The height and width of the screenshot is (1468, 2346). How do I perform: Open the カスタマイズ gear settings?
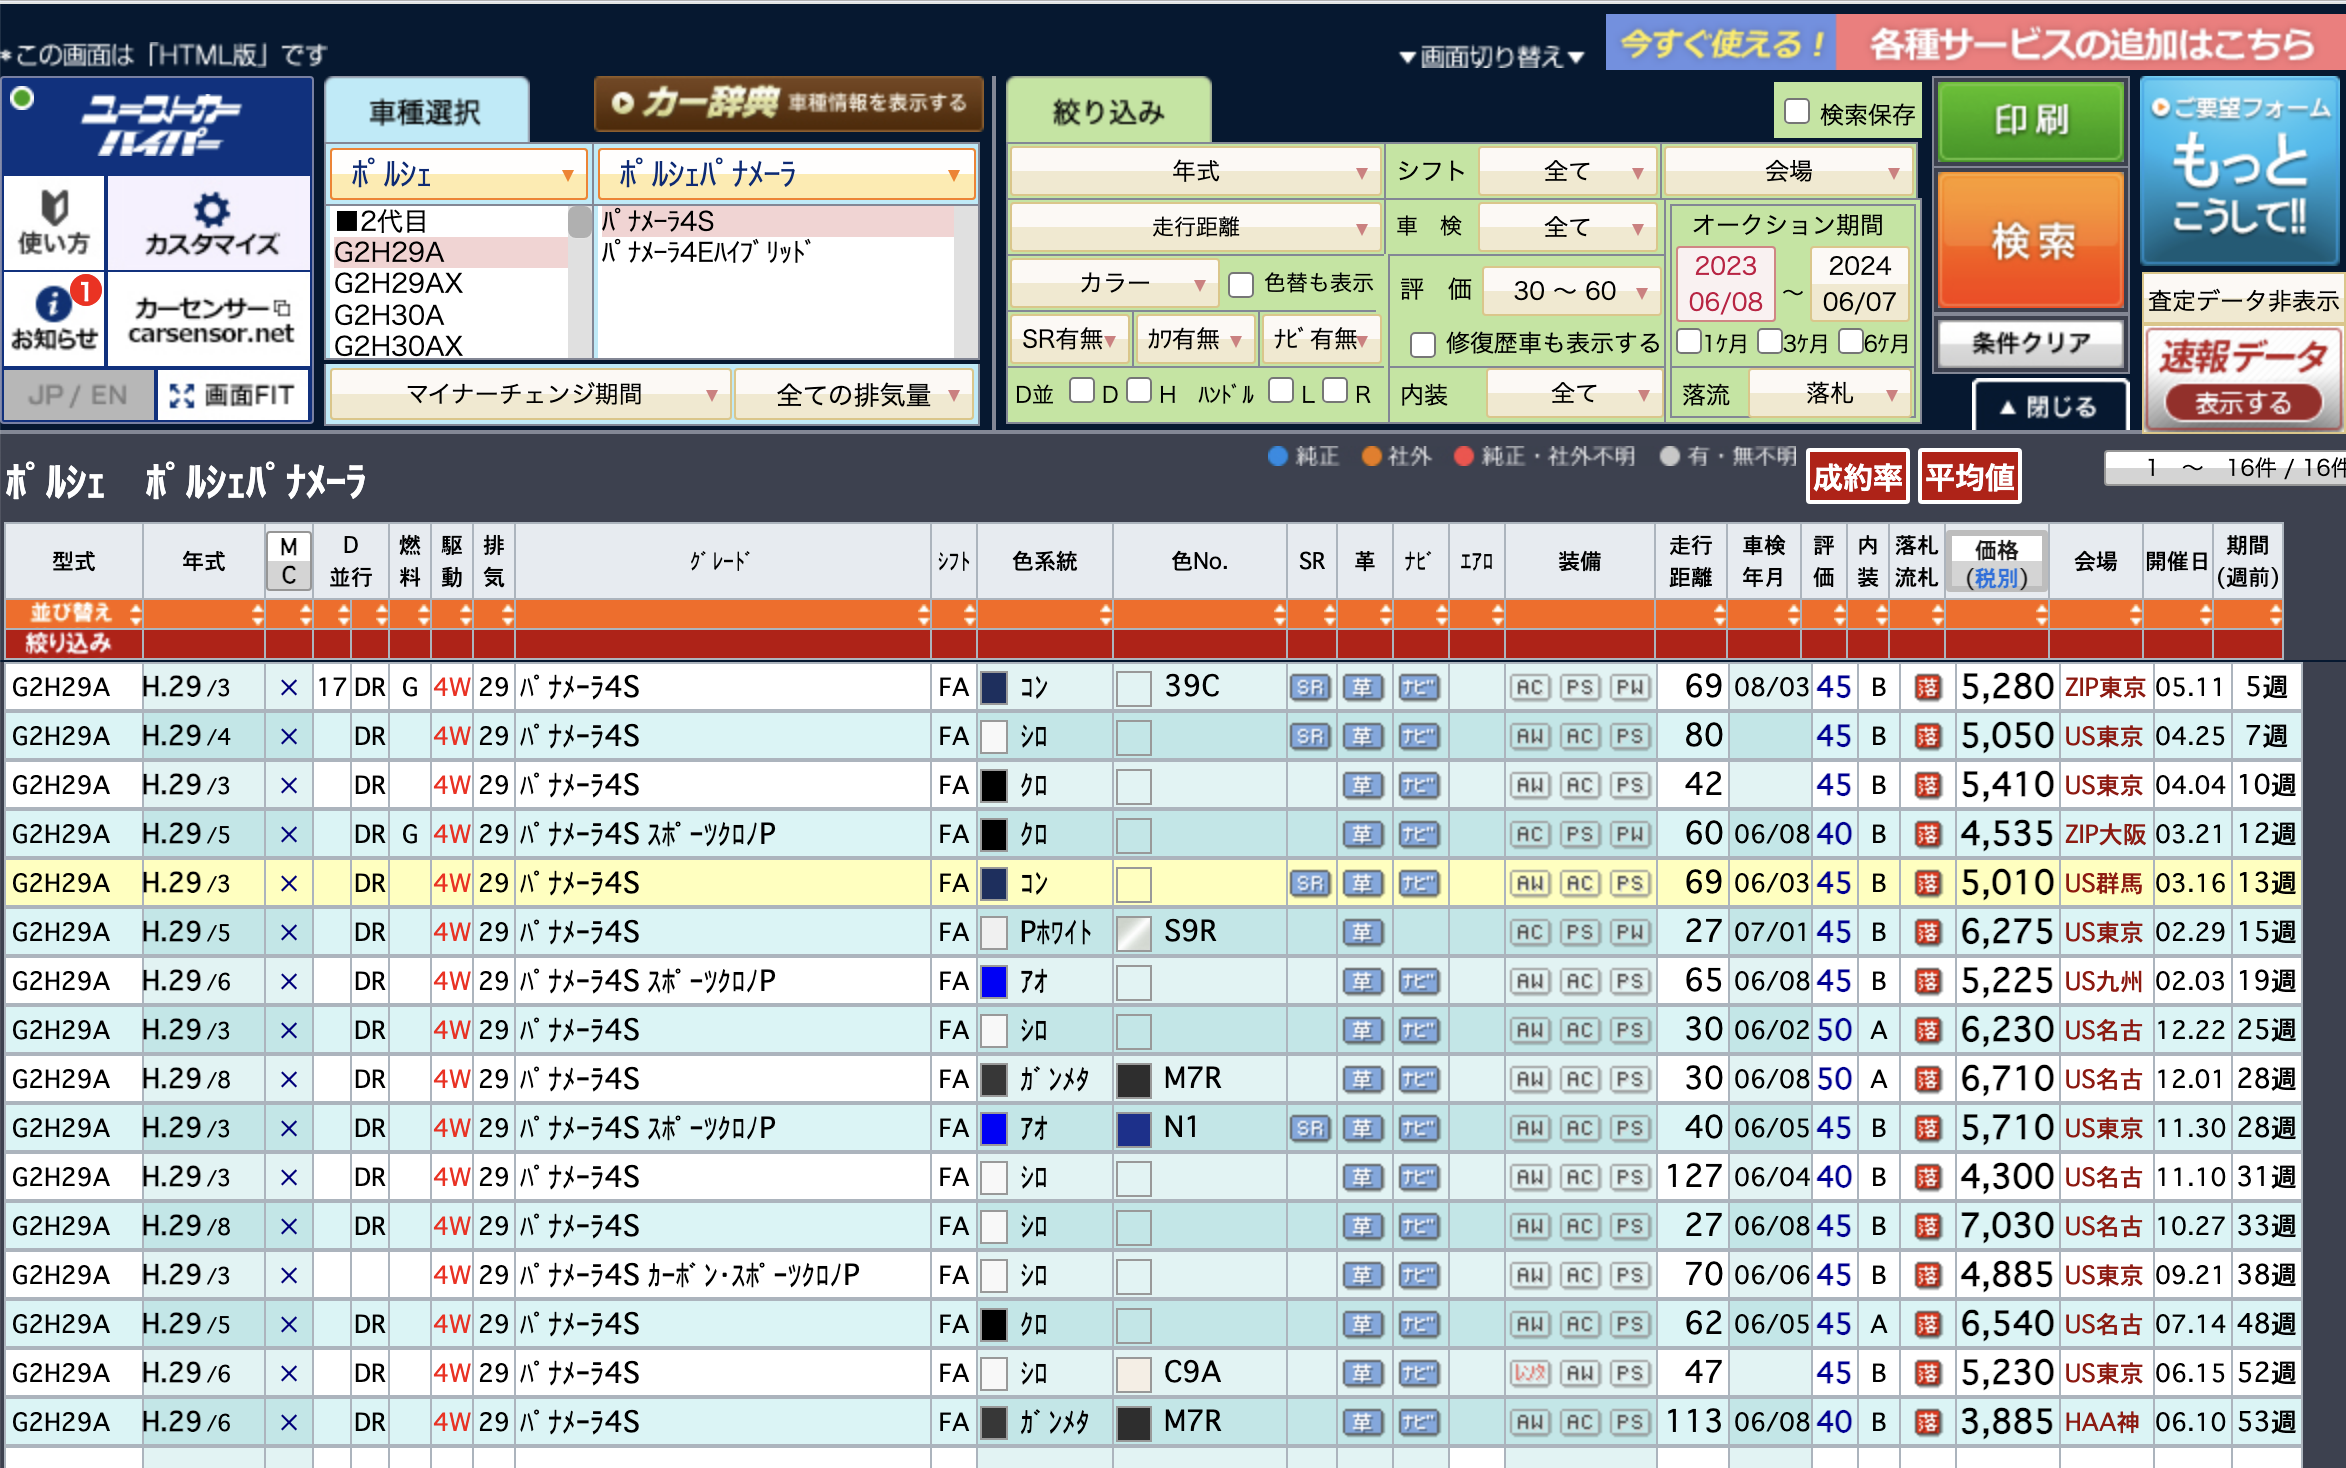tap(210, 222)
